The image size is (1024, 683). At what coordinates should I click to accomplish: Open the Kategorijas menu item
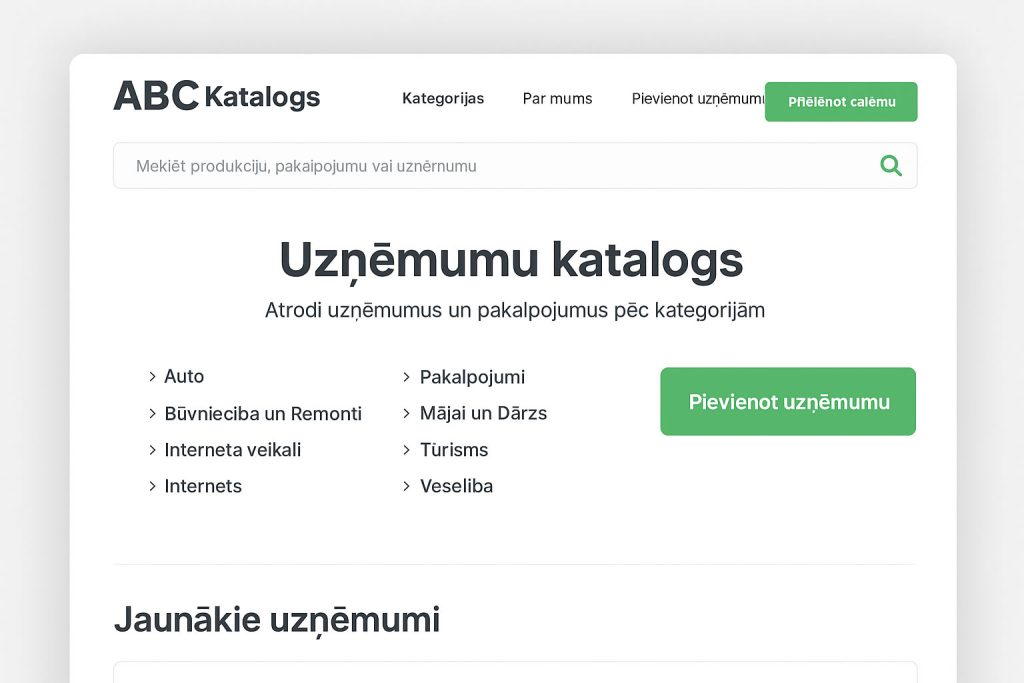(x=443, y=98)
